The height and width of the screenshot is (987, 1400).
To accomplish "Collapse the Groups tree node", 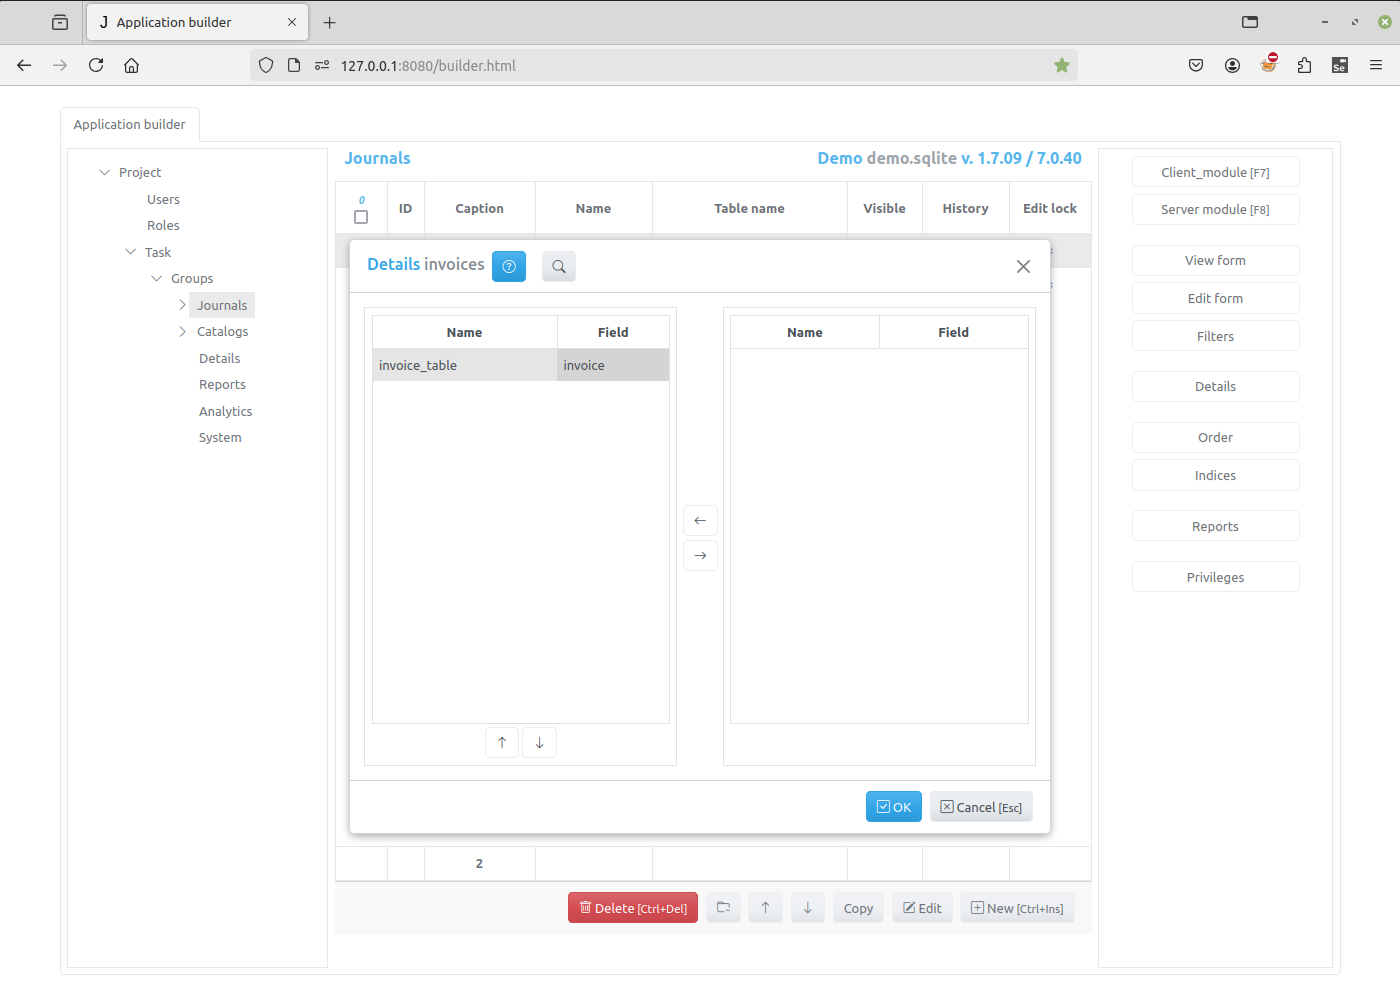I will click(156, 278).
